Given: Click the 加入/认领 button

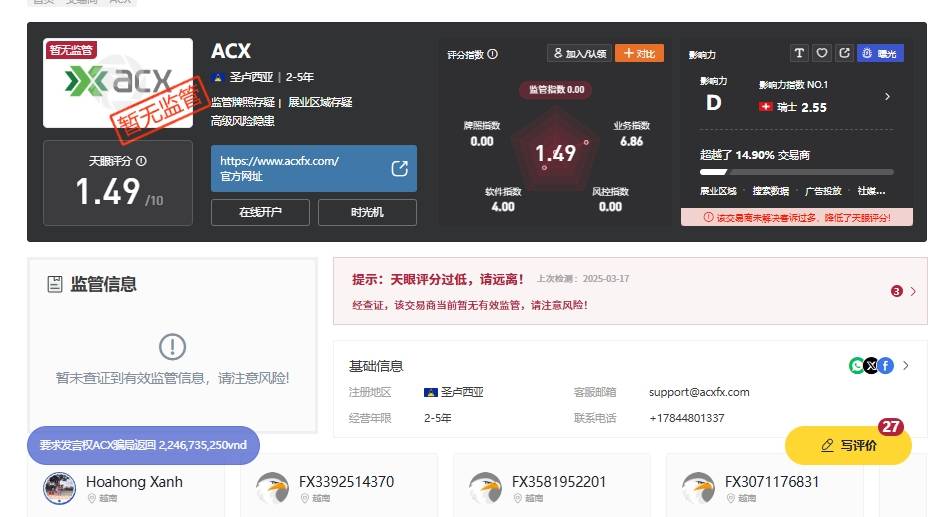Looking at the screenshot, I should [x=580, y=53].
